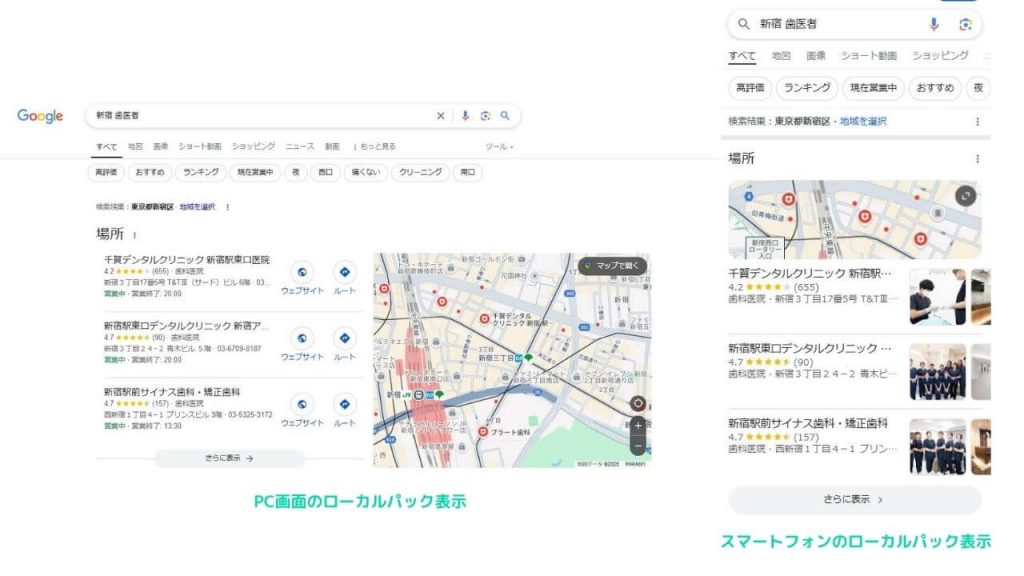Switch to the ニュース tab on PC
The height and width of the screenshot is (576, 1024).
[300, 147]
